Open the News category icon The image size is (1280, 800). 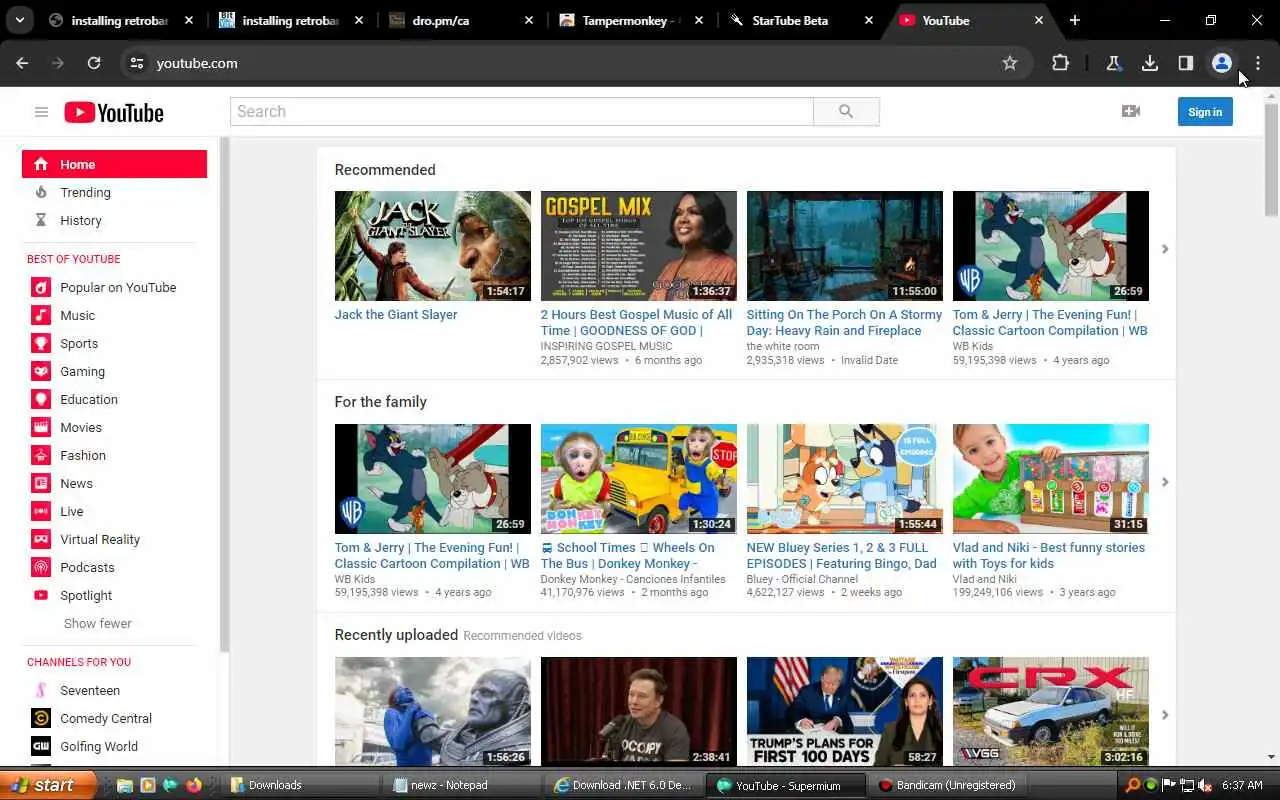coord(41,483)
